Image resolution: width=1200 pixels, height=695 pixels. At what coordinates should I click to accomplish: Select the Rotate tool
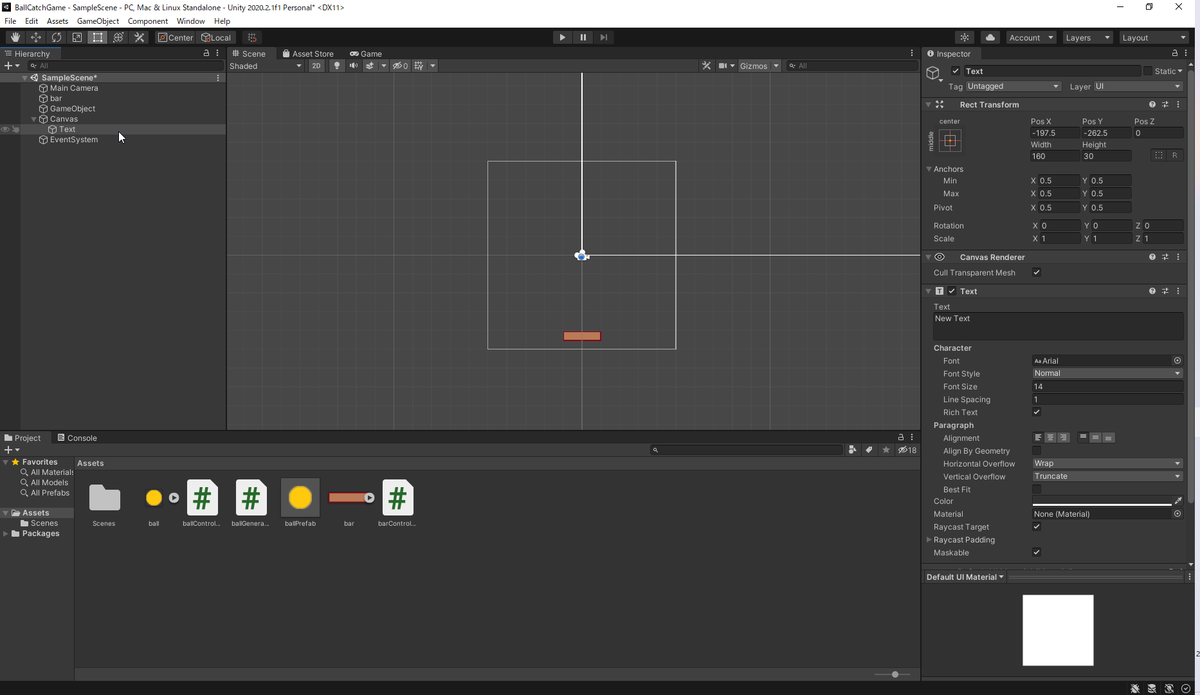[x=56, y=37]
